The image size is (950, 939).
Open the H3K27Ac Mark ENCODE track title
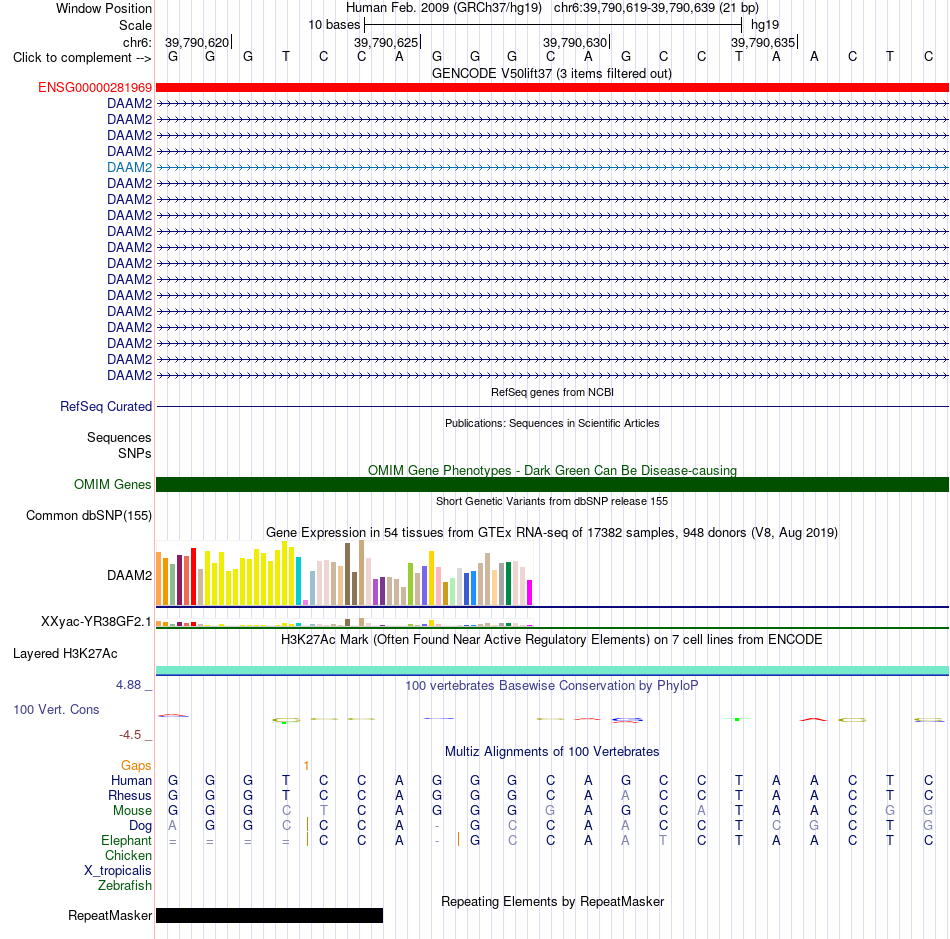point(551,640)
